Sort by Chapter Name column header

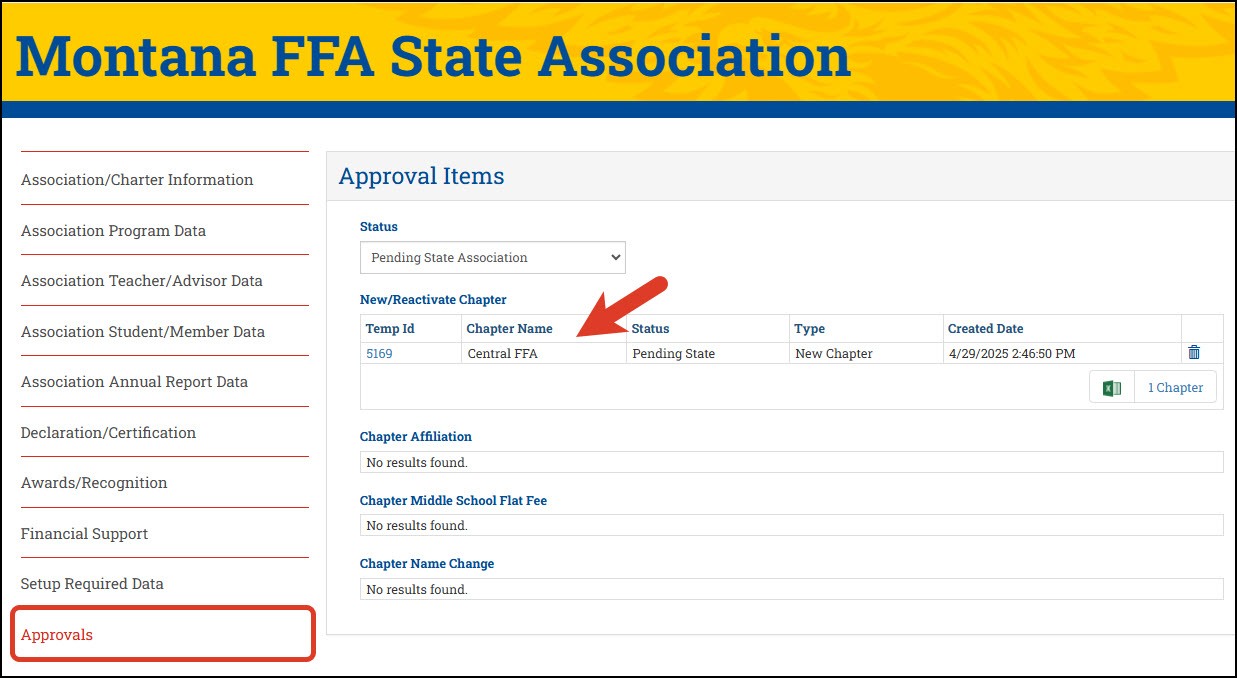509,328
